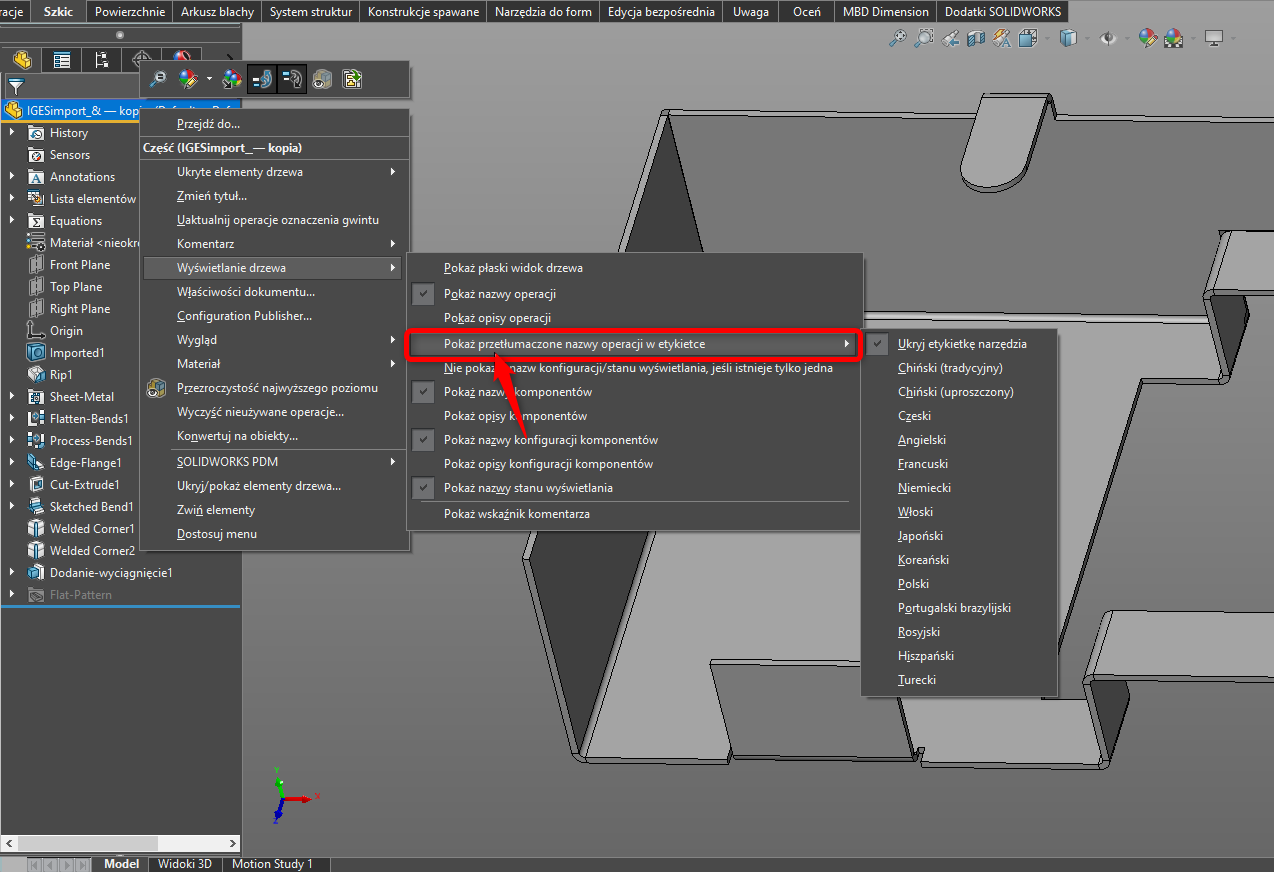Activate the Section View tool
This screenshot has height=872, width=1274.
pyautogui.click(x=976, y=38)
